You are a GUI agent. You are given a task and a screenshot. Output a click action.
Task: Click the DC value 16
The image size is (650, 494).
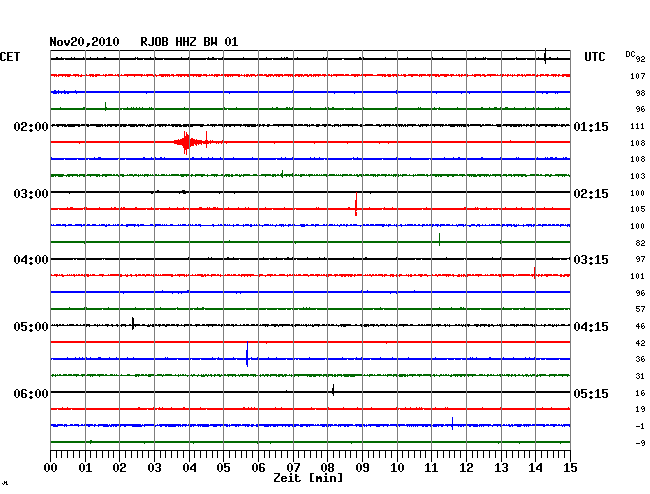(x=640, y=393)
